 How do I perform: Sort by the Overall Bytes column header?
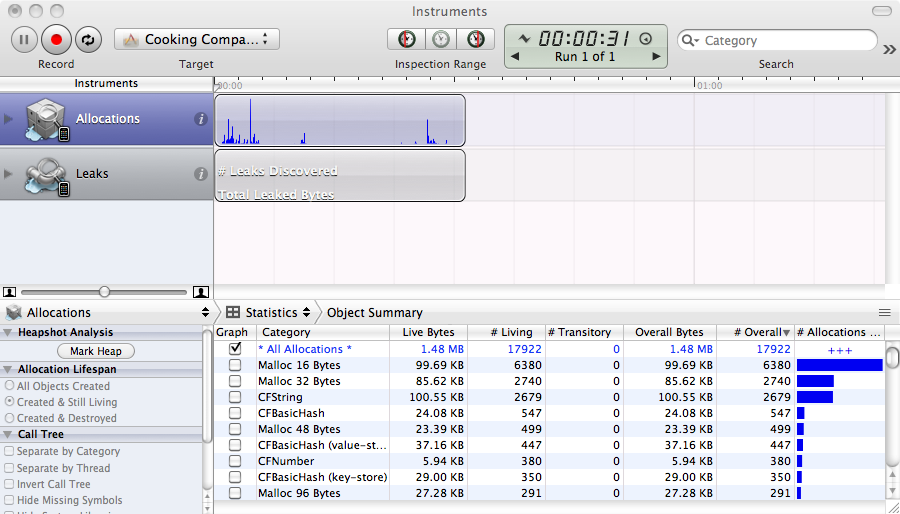669,332
